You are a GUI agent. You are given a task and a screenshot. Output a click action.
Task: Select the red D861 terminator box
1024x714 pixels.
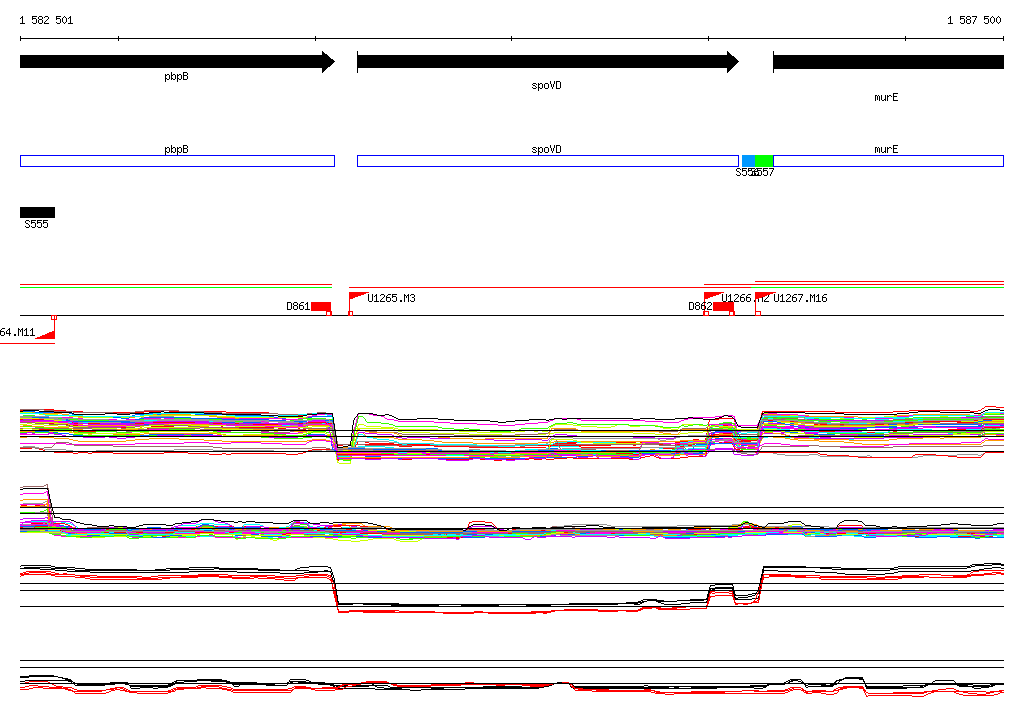click(x=321, y=306)
